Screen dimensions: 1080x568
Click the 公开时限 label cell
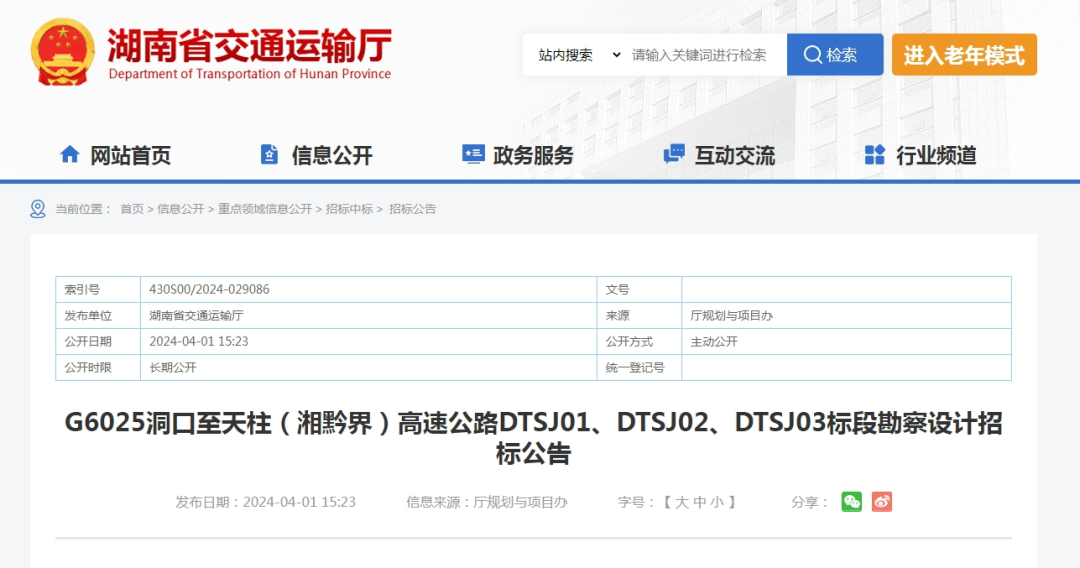tap(98, 368)
